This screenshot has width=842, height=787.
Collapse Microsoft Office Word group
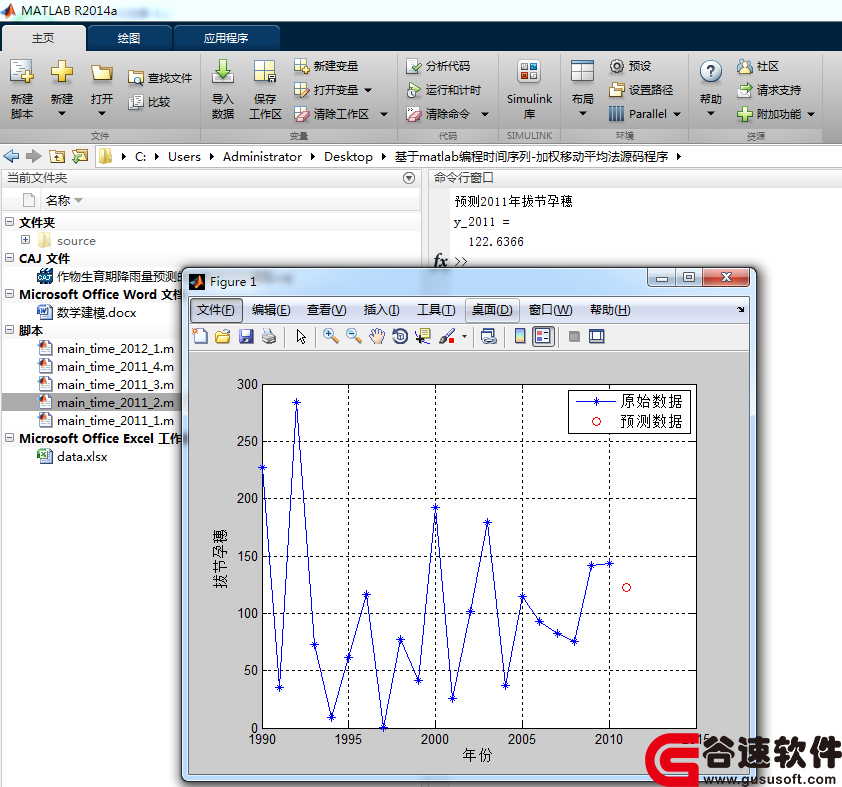tap(10, 294)
